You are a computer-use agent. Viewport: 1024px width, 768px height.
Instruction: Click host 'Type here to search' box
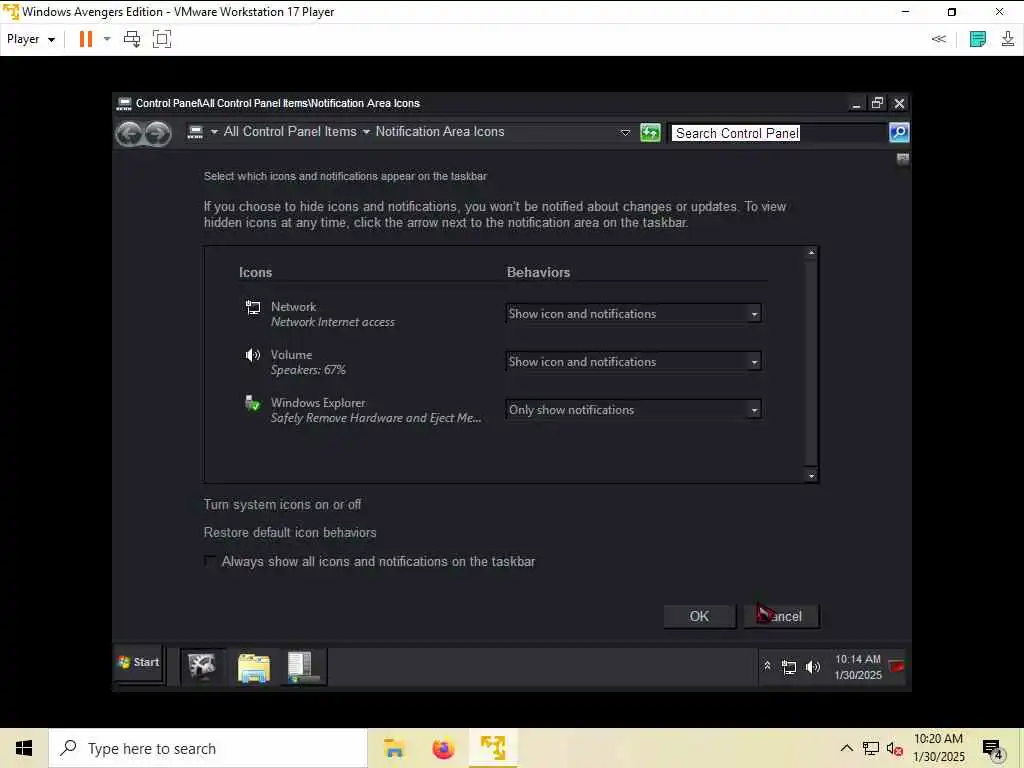pos(208,748)
